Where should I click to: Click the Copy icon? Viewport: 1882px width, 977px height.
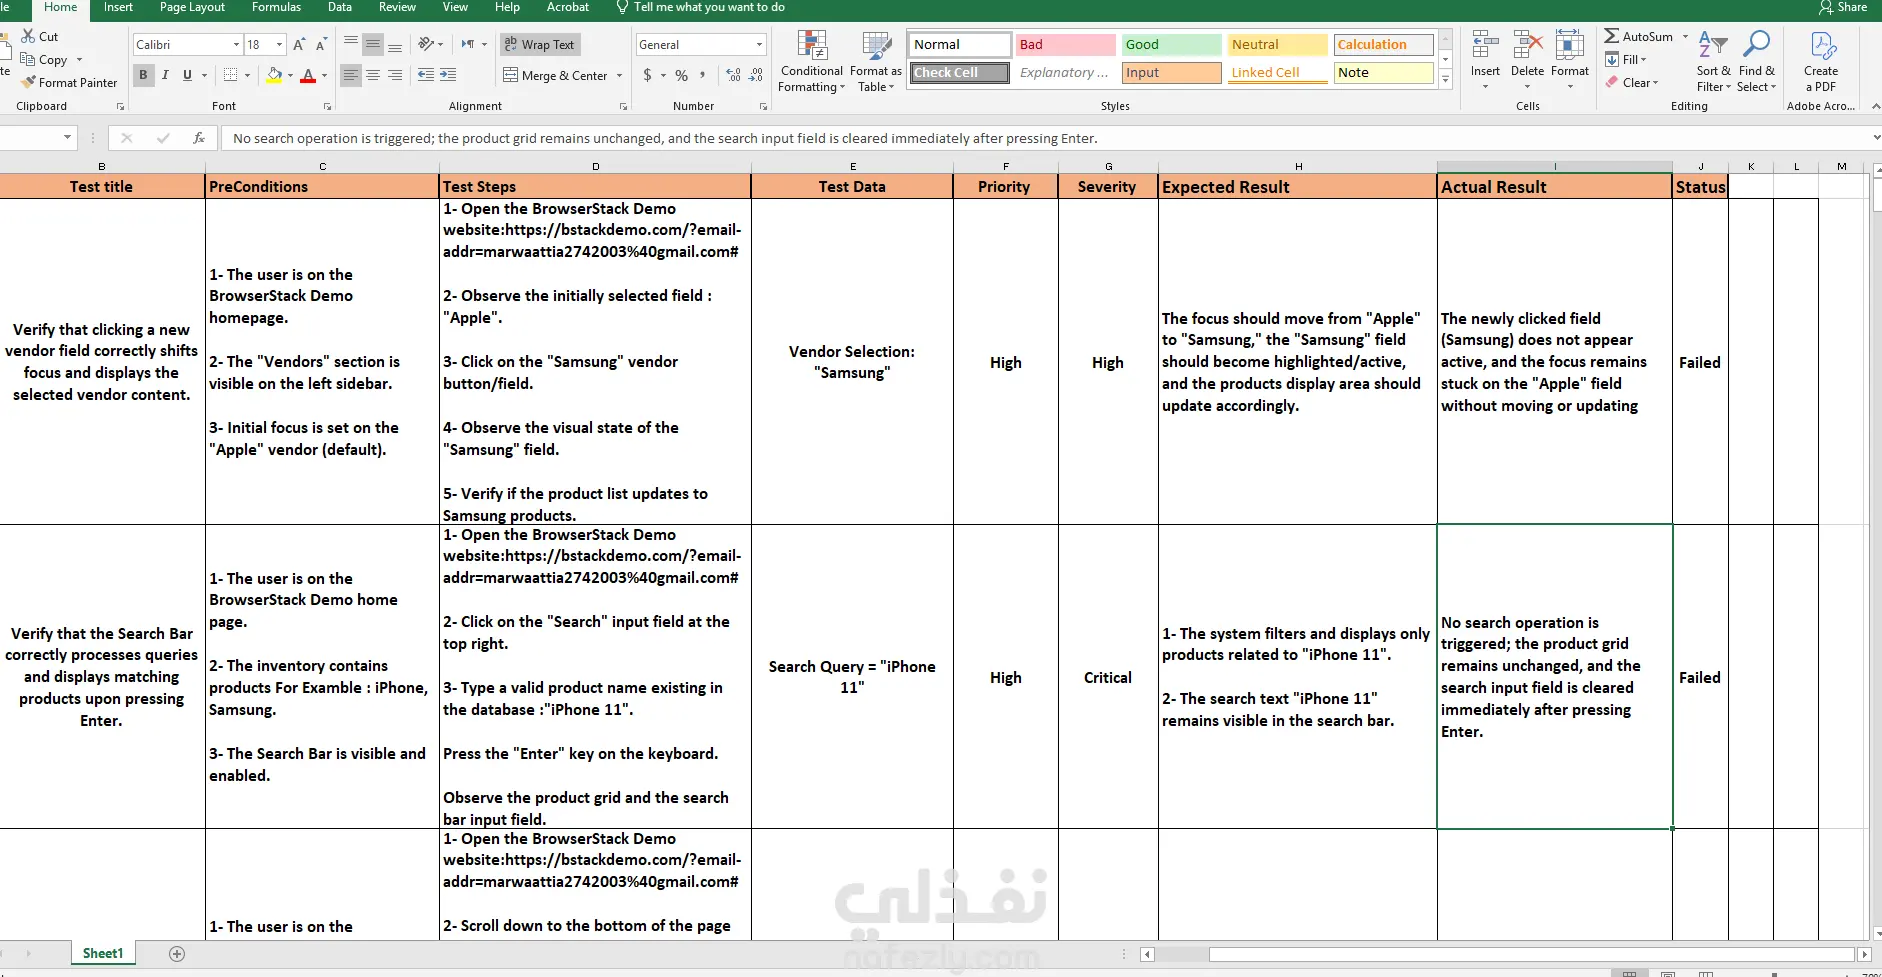coord(28,59)
